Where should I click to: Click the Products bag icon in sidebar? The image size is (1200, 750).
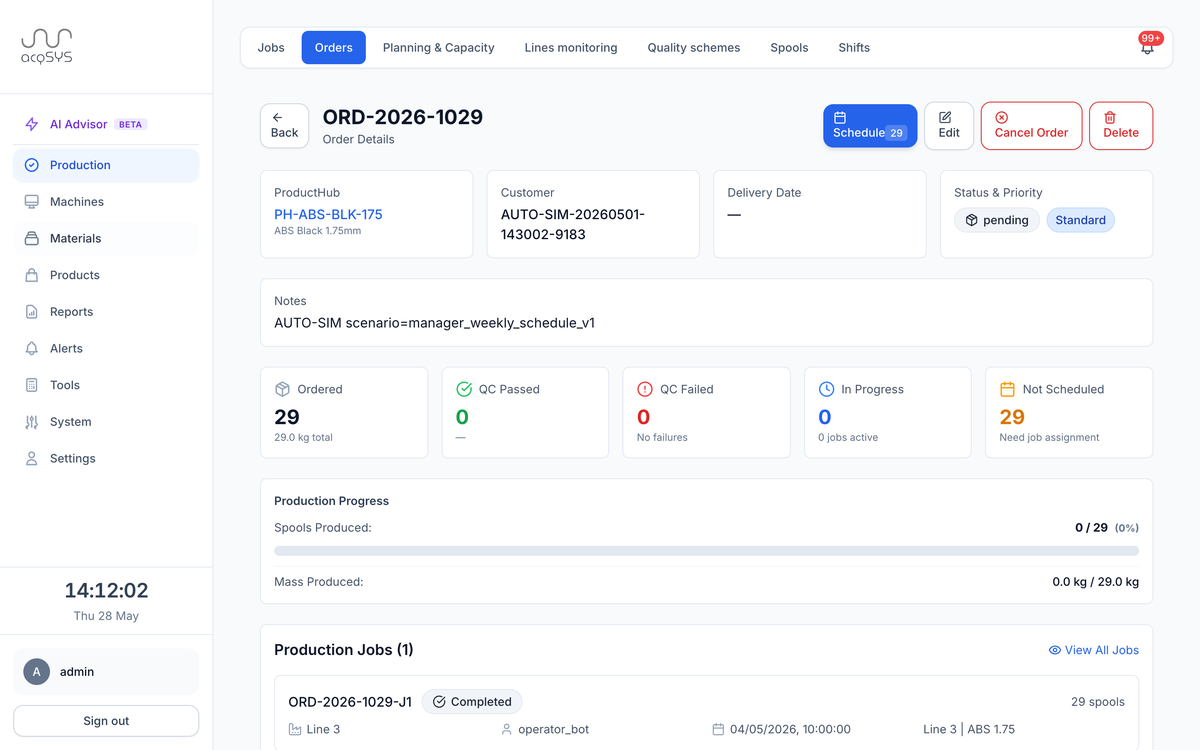pyautogui.click(x=31, y=275)
